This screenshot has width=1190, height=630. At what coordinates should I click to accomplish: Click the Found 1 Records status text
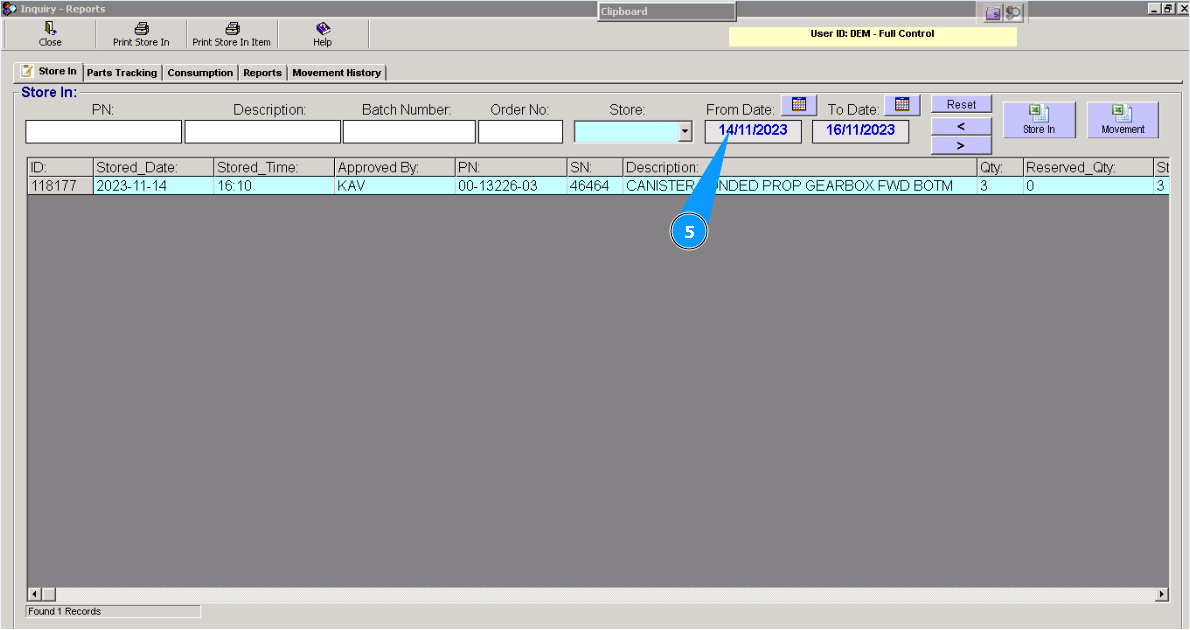tap(65, 612)
